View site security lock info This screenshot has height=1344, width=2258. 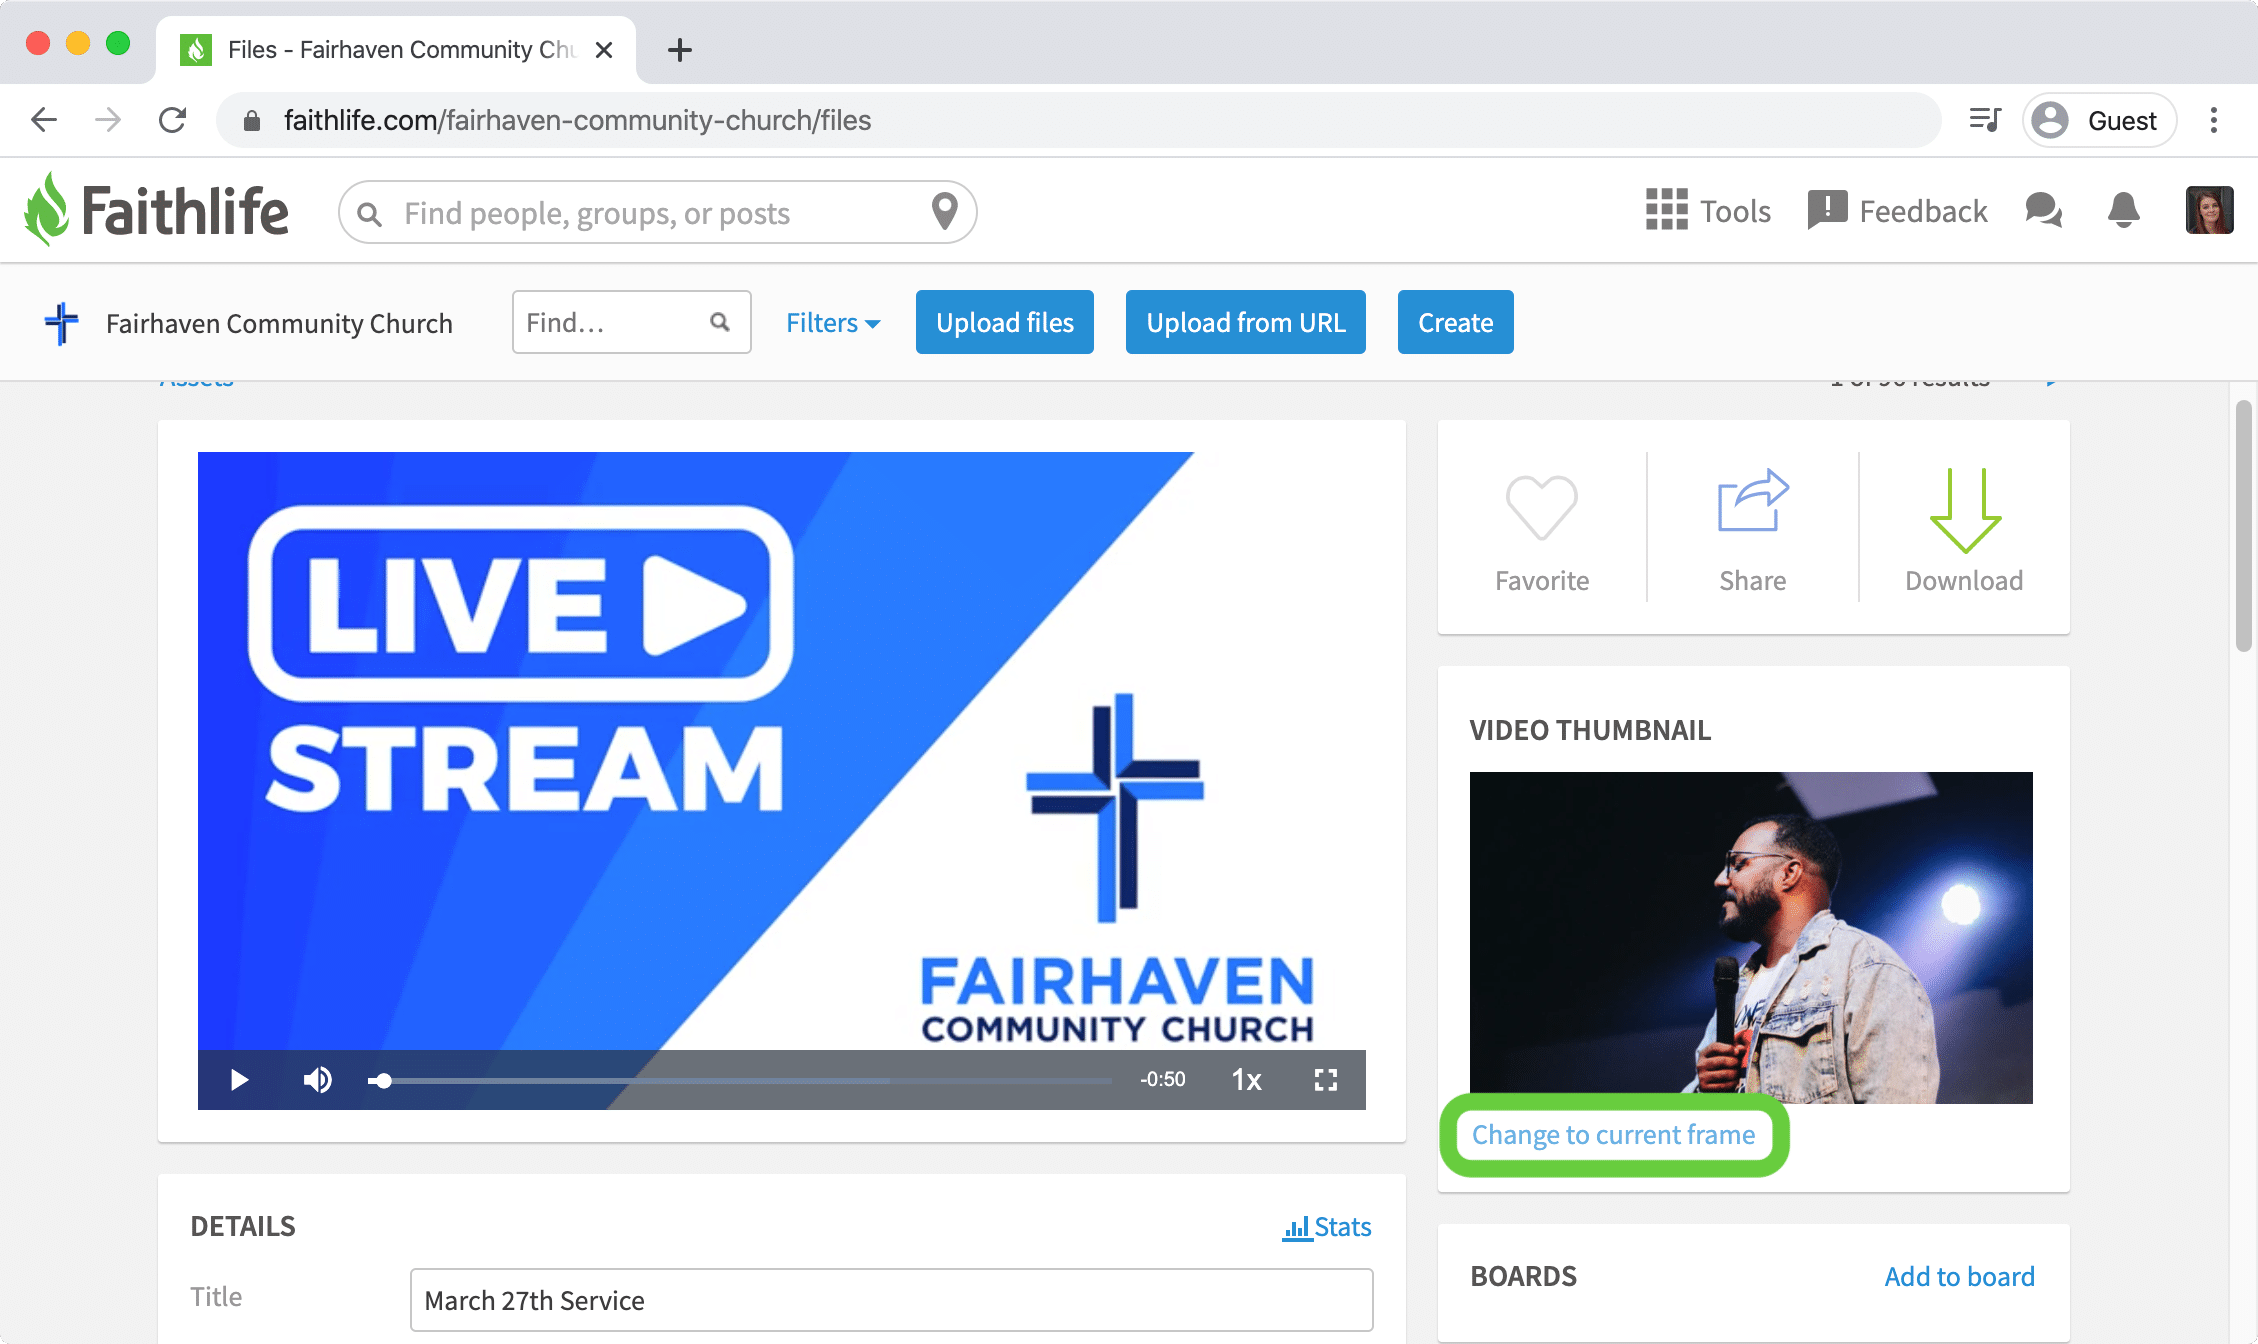click(x=252, y=121)
